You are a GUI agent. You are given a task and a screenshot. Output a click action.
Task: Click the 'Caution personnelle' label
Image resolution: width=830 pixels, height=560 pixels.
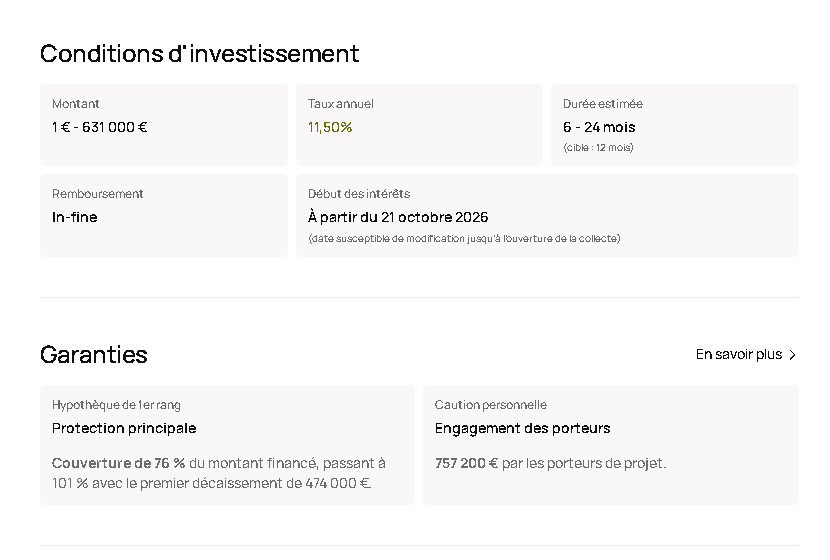(491, 405)
